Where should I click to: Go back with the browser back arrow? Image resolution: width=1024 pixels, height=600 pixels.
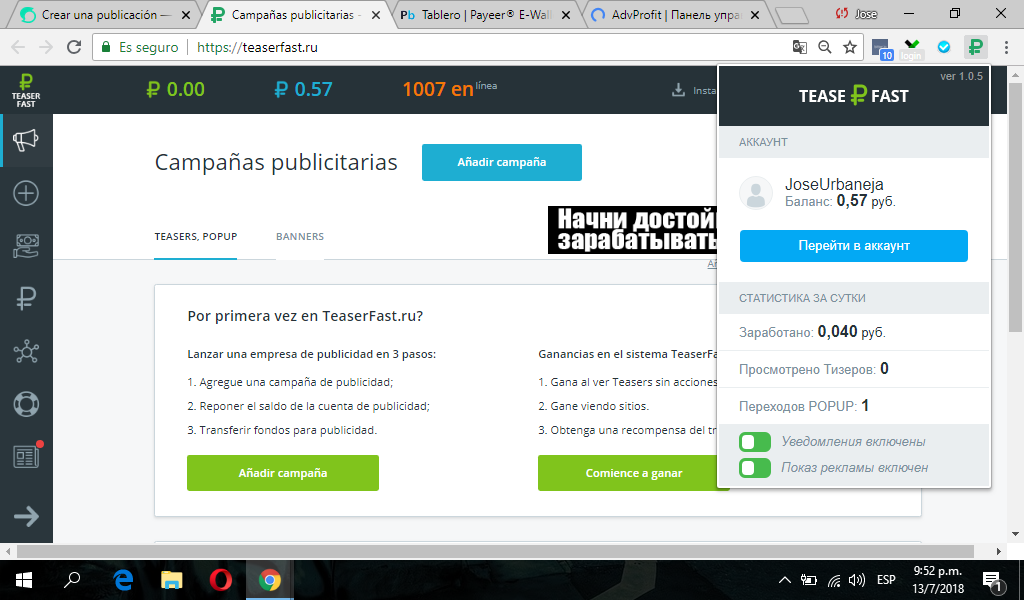point(18,47)
